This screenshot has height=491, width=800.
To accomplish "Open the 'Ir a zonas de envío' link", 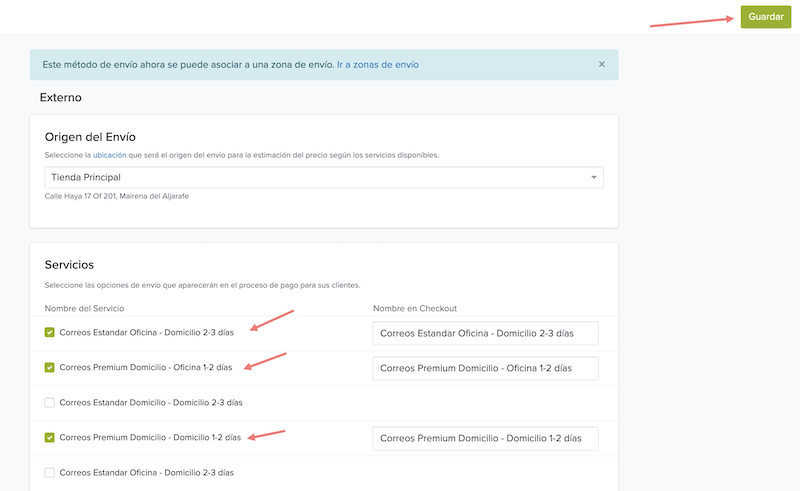I will pyautogui.click(x=377, y=65).
